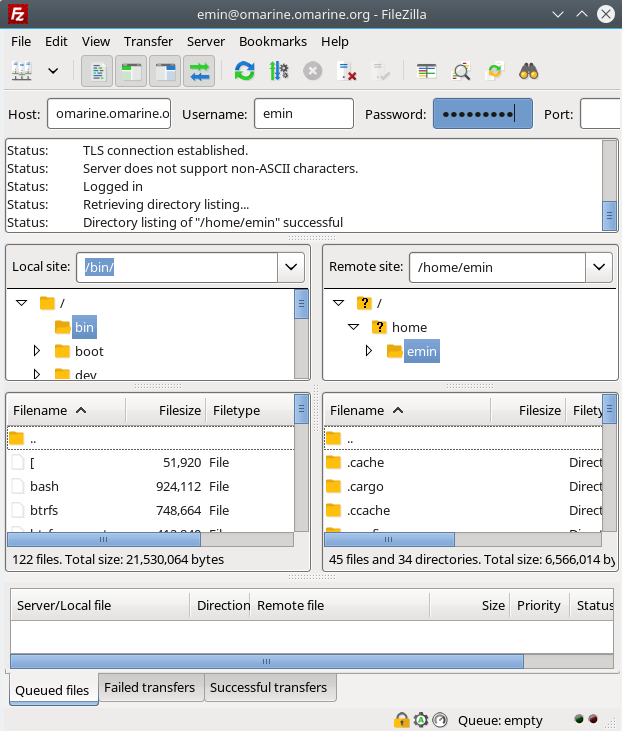The width and height of the screenshot is (622, 731).
Task: Open the Local site path dropdown
Action: tap(290, 267)
